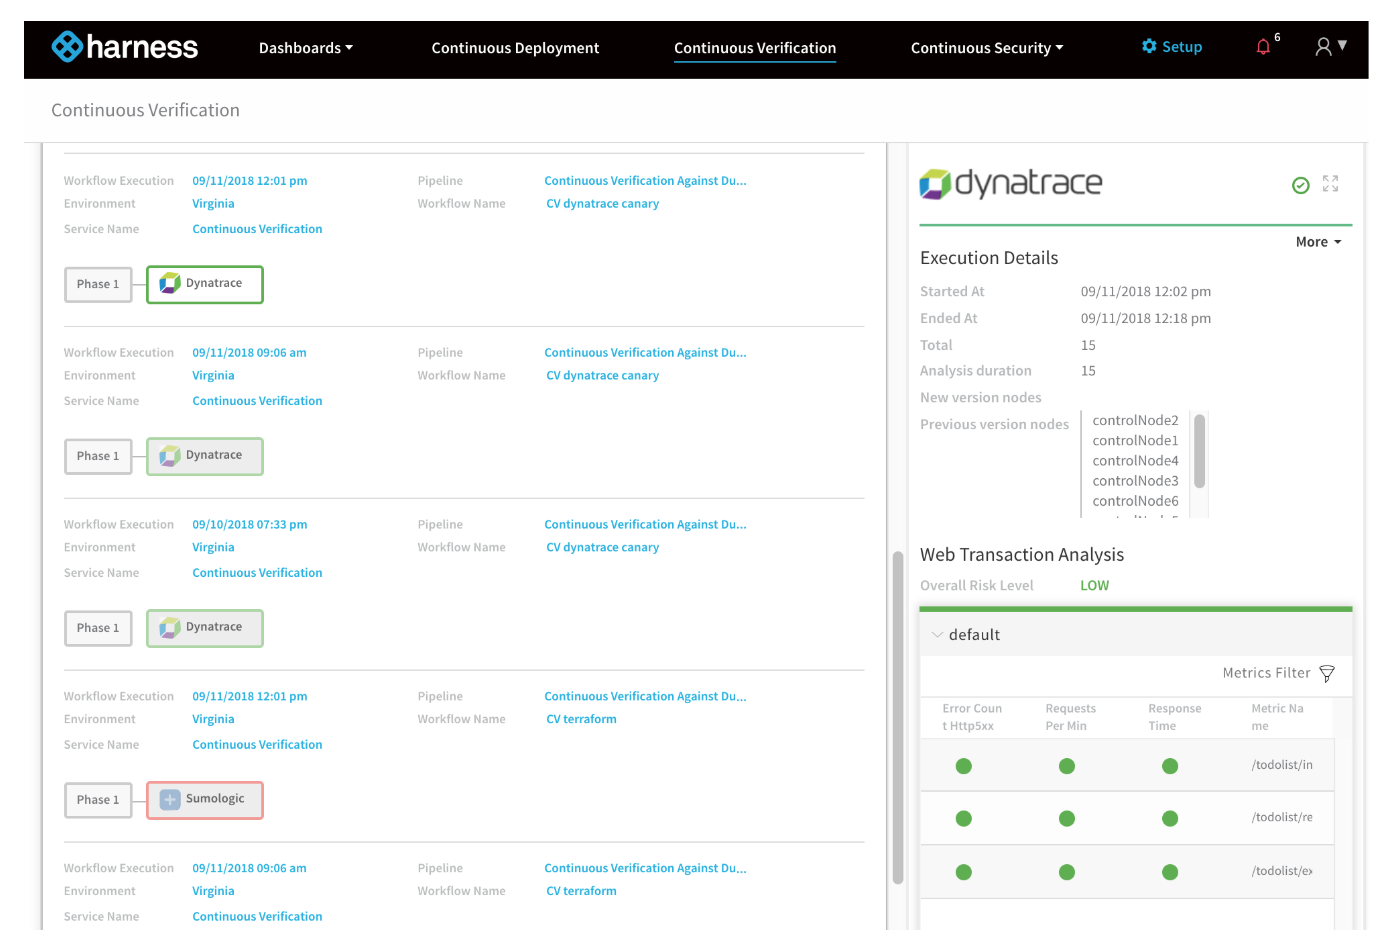Click green Response Time dot for /todolist/ex
The height and width of the screenshot is (946, 1384).
1170,872
